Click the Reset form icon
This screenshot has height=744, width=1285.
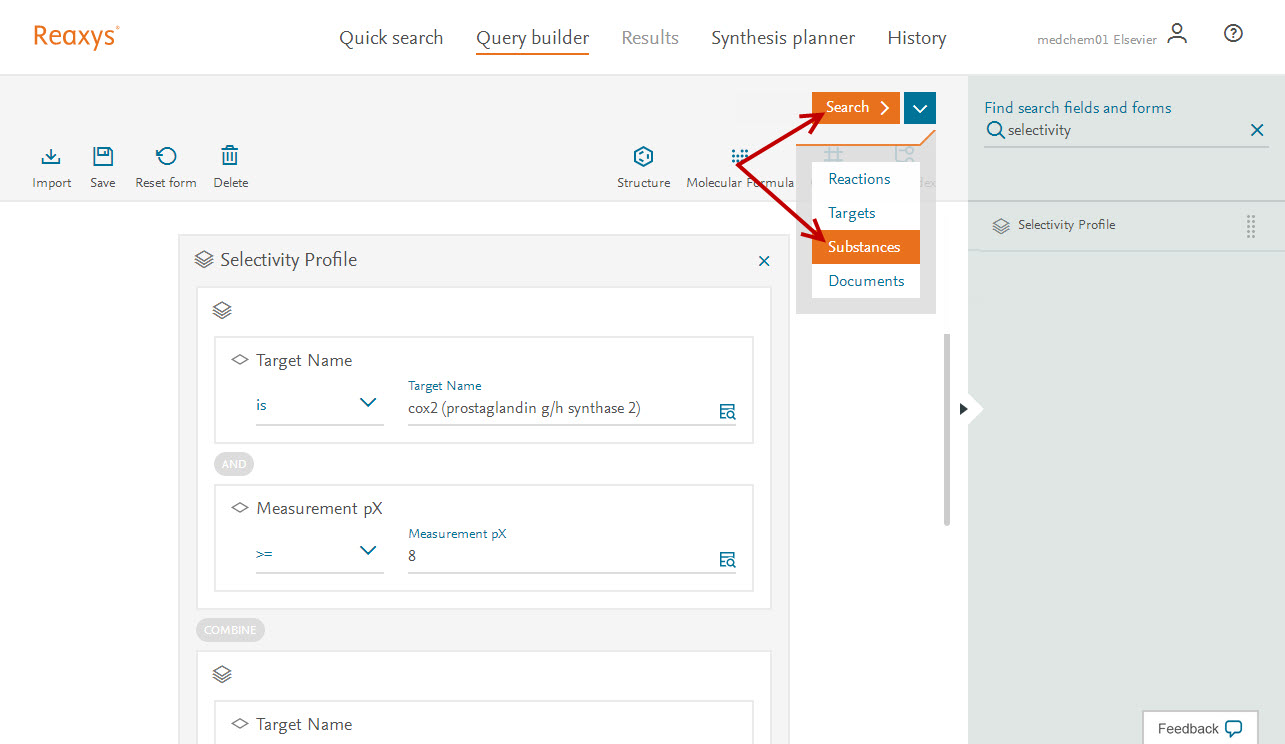(166, 157)
